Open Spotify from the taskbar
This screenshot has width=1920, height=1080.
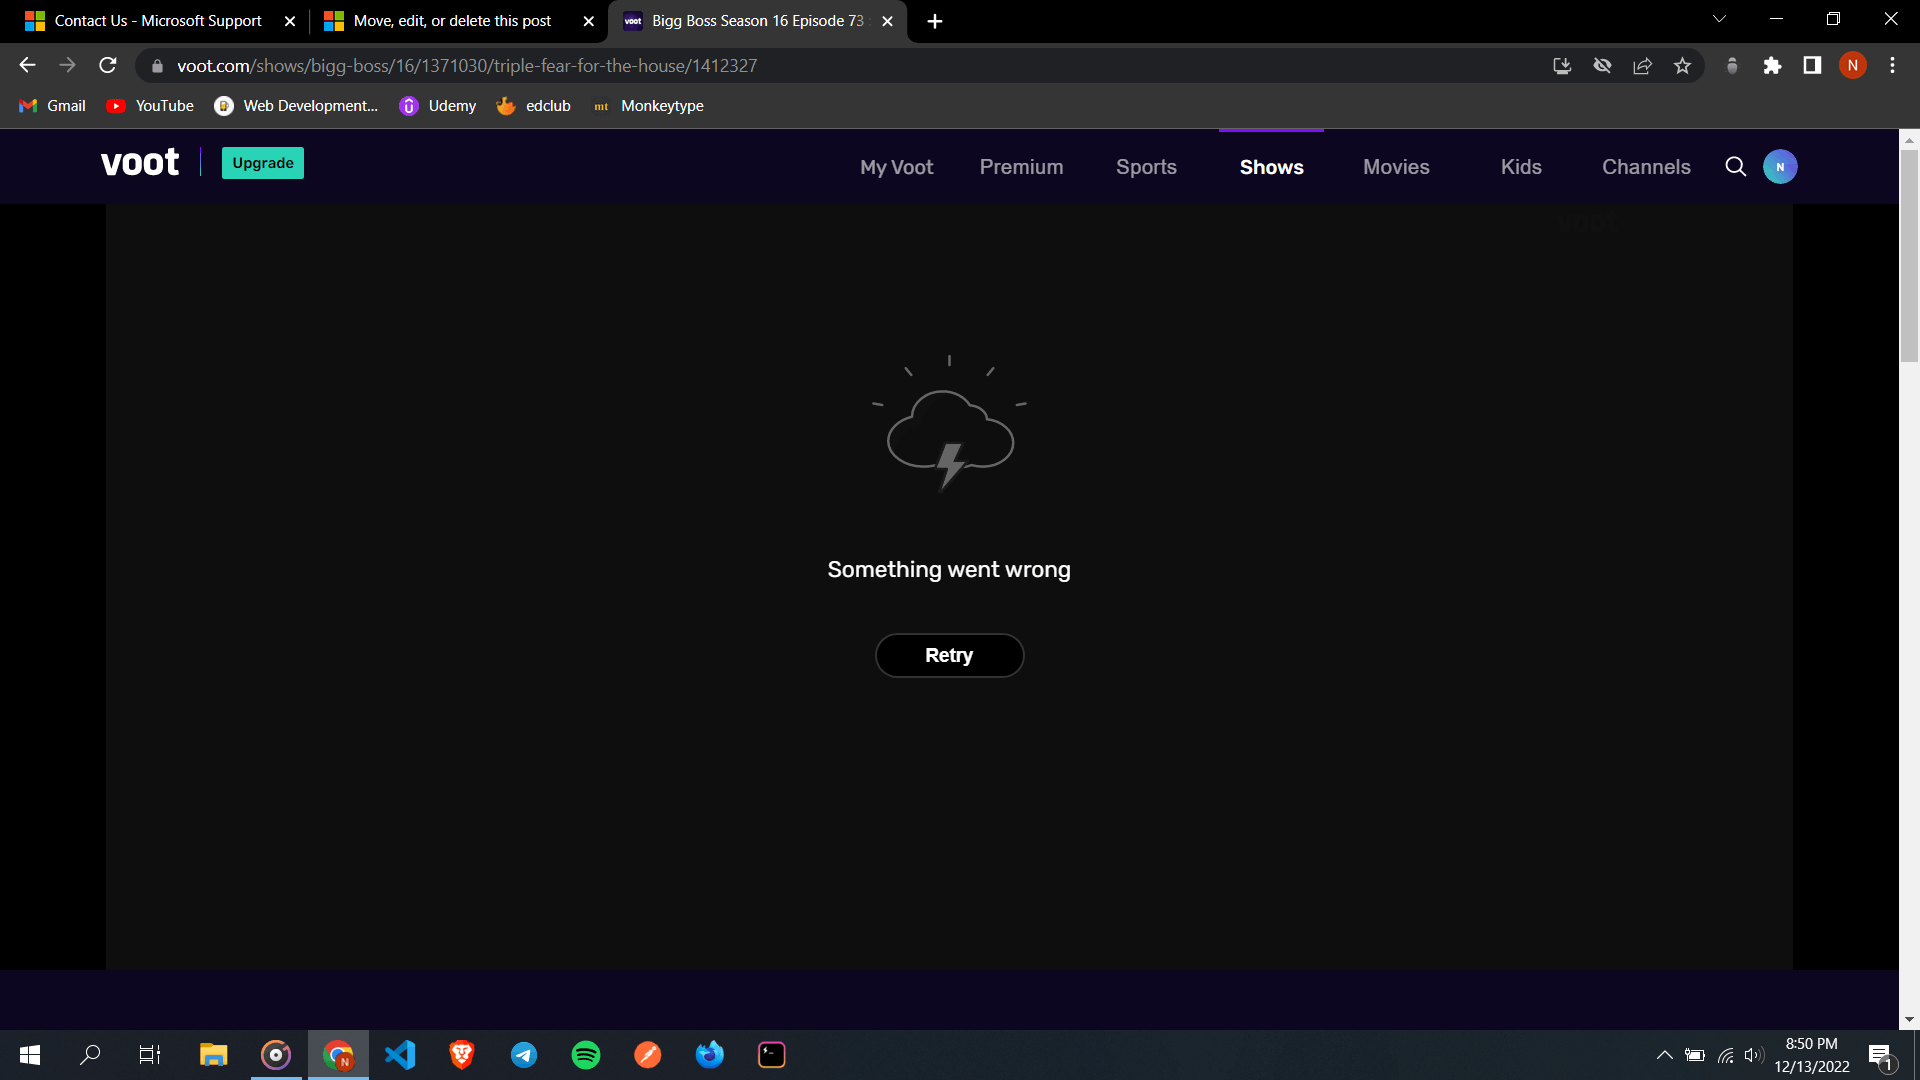click(x=586, y=1055)
